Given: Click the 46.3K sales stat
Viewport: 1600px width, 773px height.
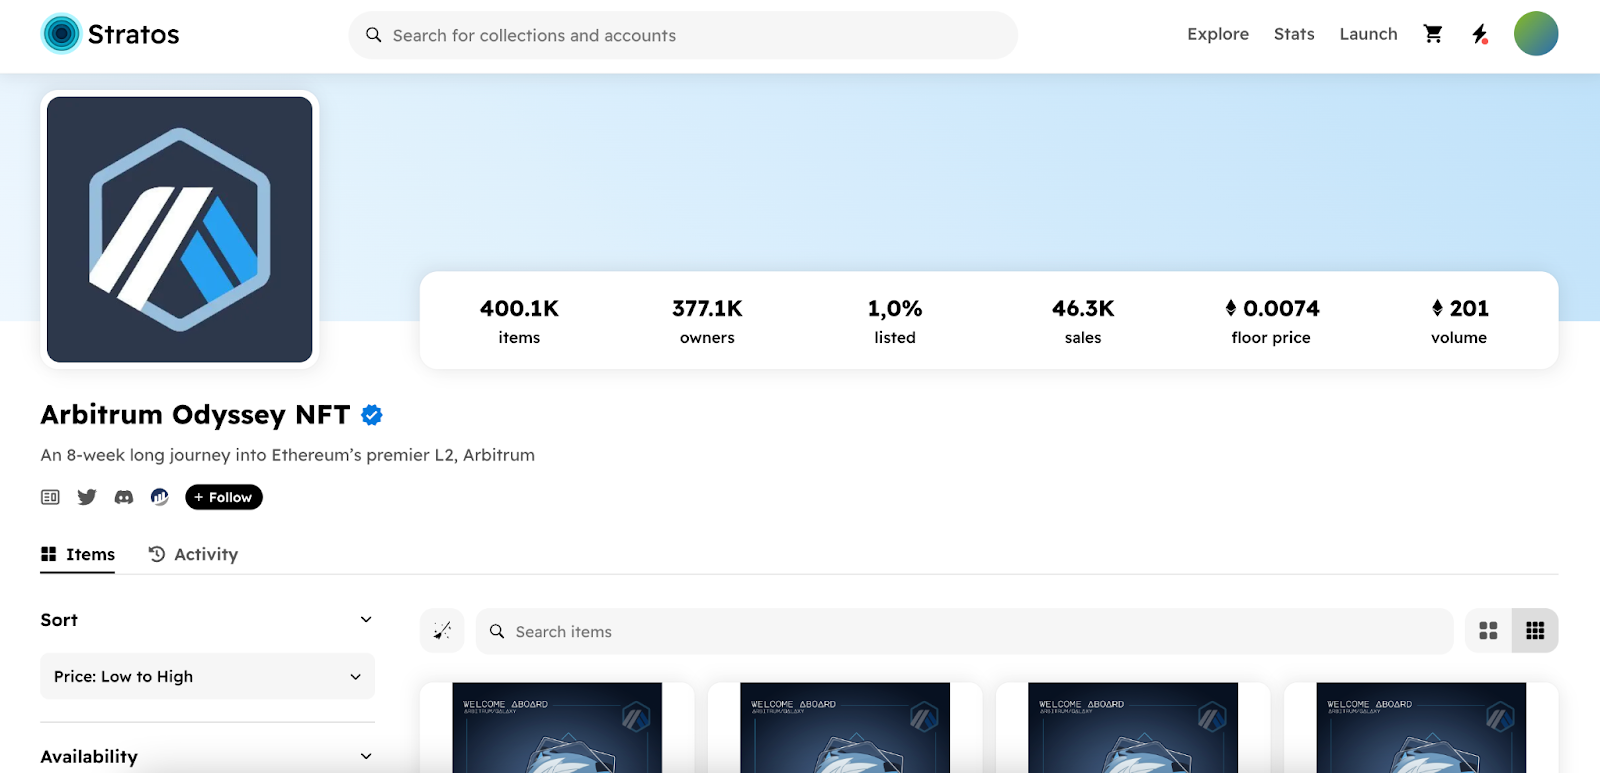Looking at the screenshot, I should coord(1083,321).
